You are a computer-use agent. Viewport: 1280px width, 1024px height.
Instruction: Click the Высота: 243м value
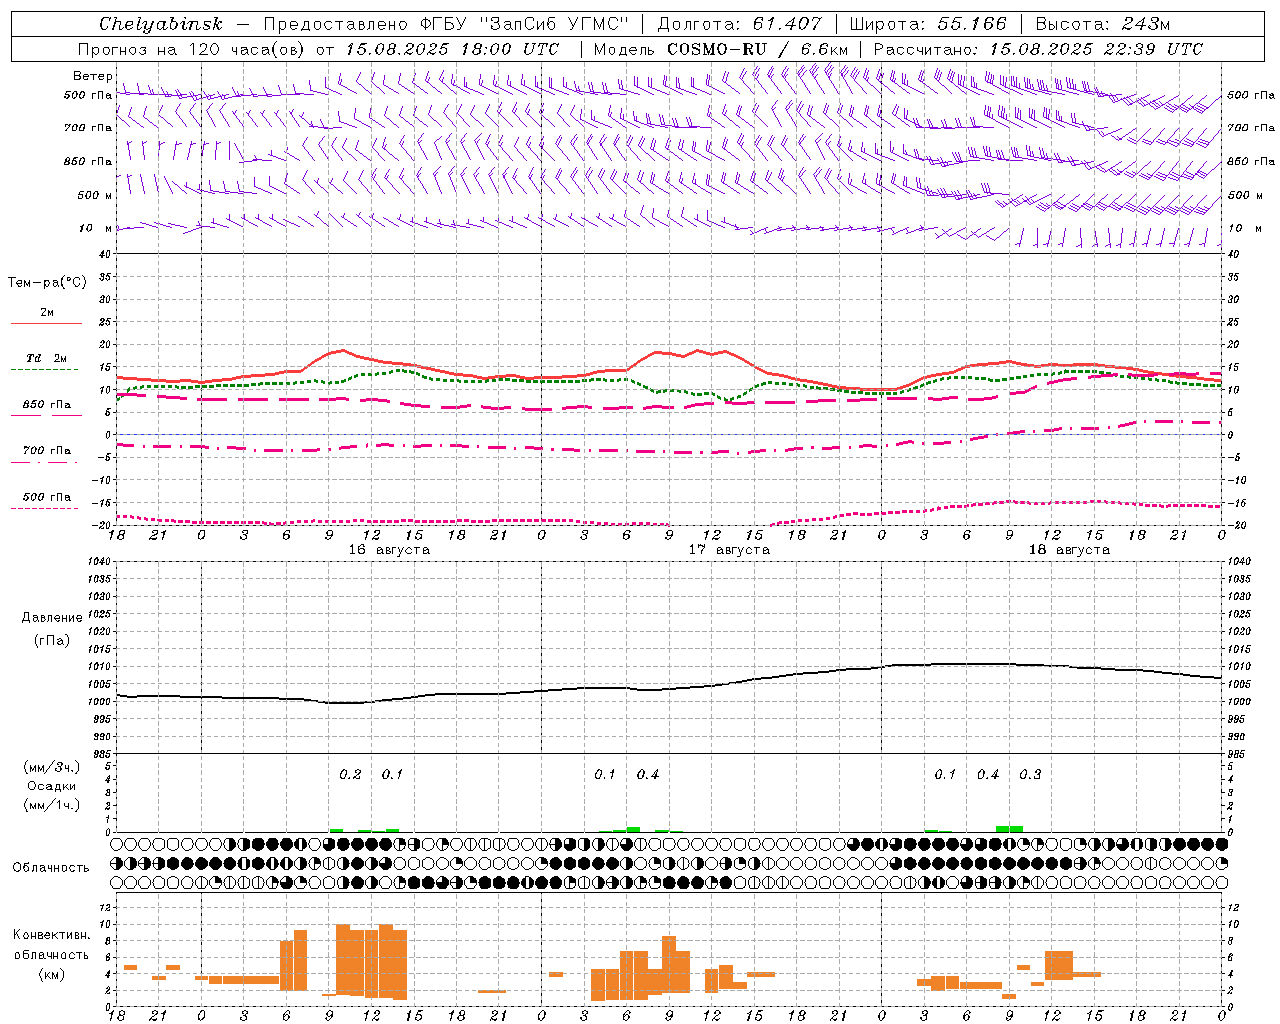click(x=1102, y=24)
